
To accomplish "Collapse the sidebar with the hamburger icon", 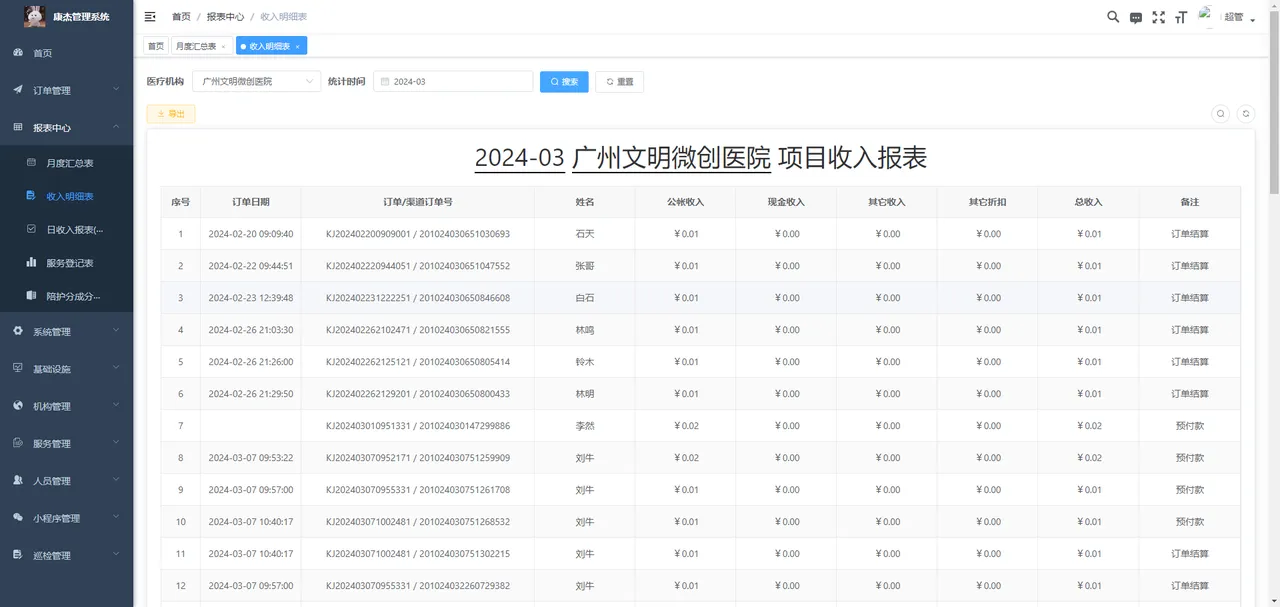I will (150, 17).
